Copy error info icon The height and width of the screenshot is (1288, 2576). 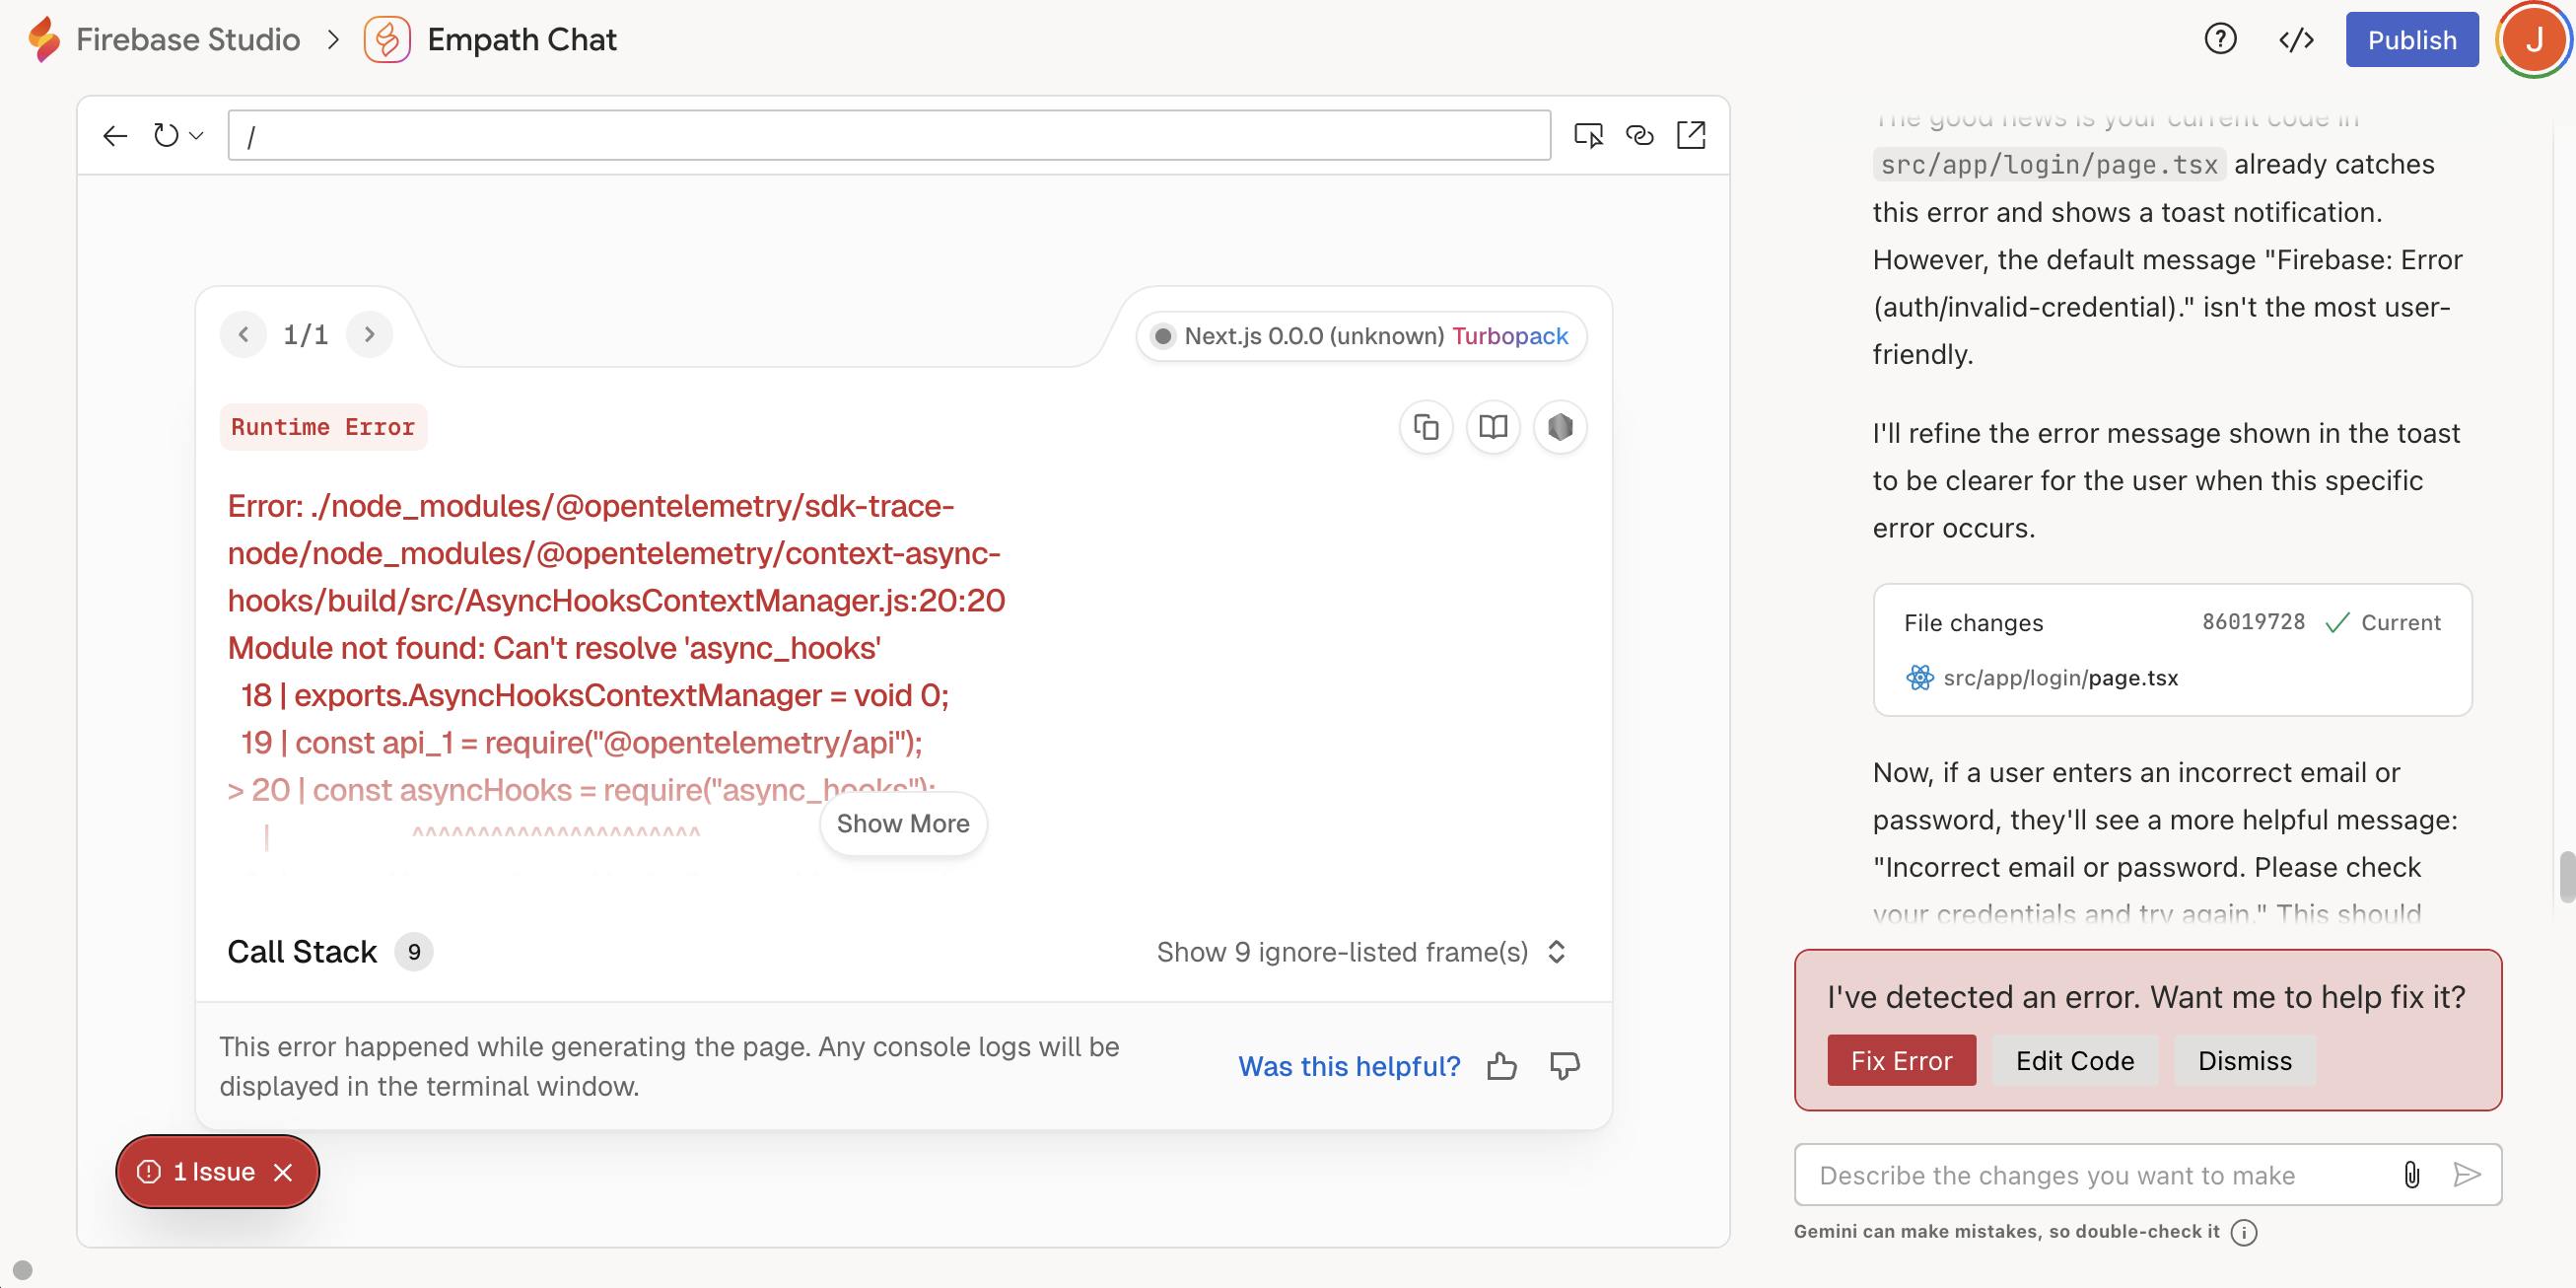point(1426,427)
